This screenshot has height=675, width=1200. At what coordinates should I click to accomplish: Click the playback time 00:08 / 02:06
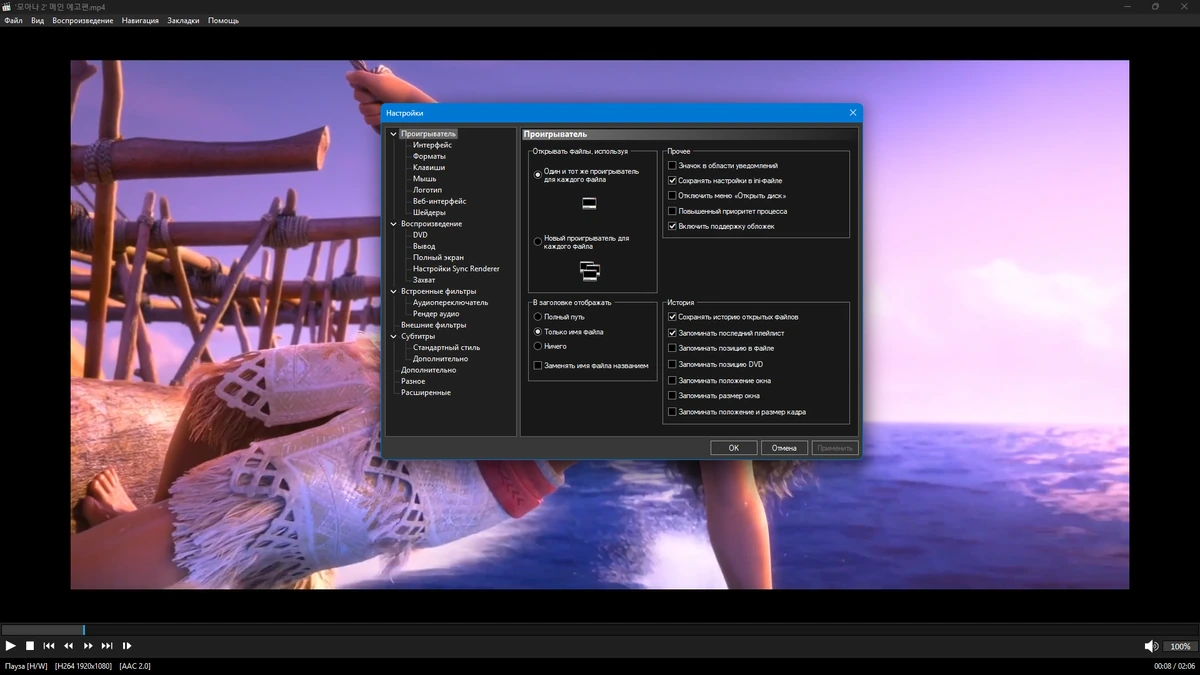point(1175,666)
